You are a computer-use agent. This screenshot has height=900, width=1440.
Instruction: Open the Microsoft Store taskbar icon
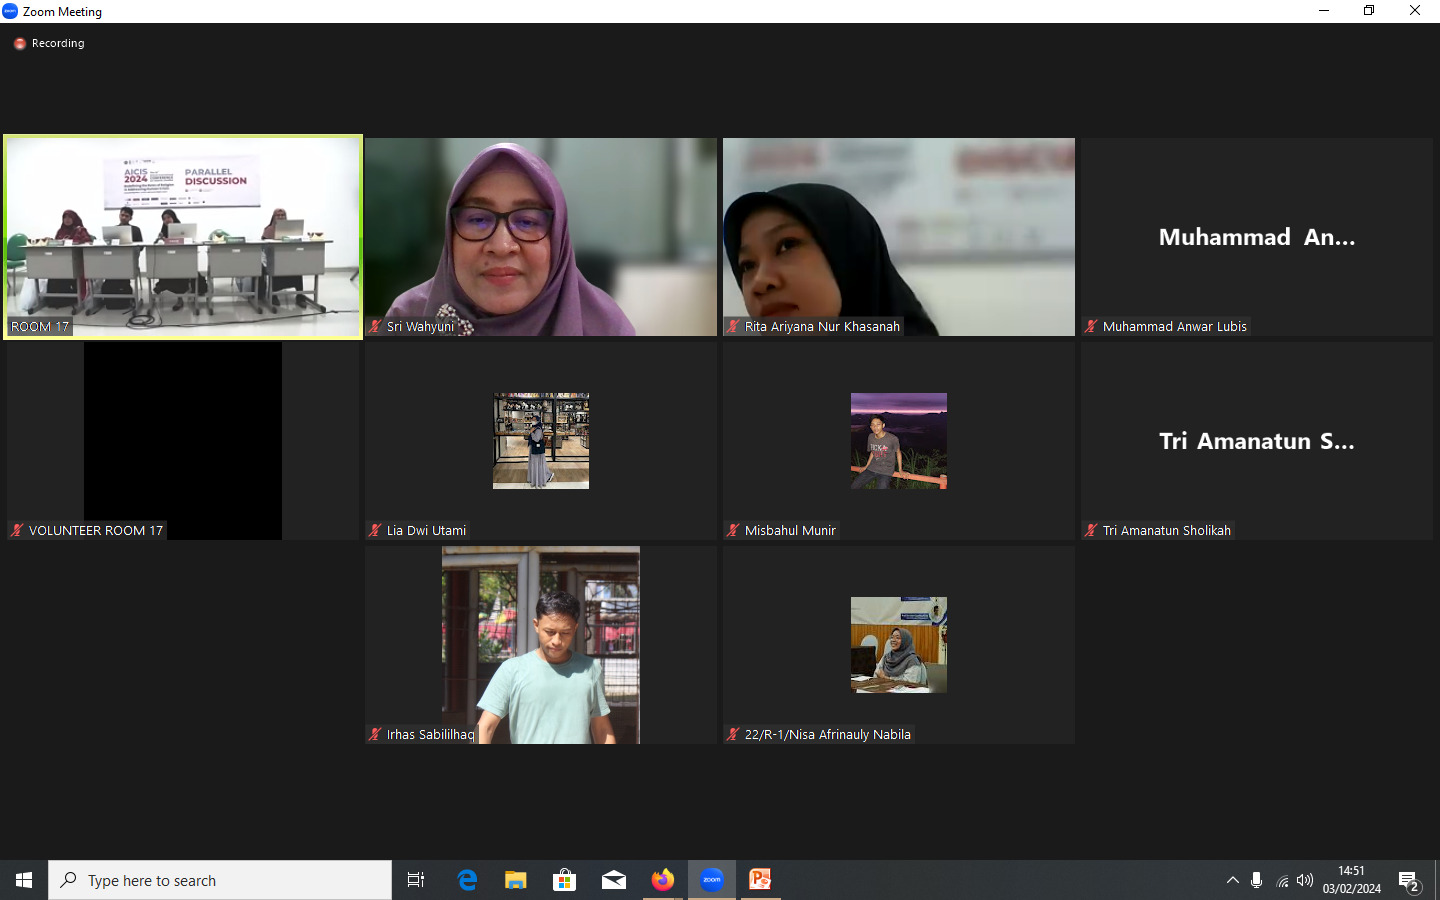564,880
